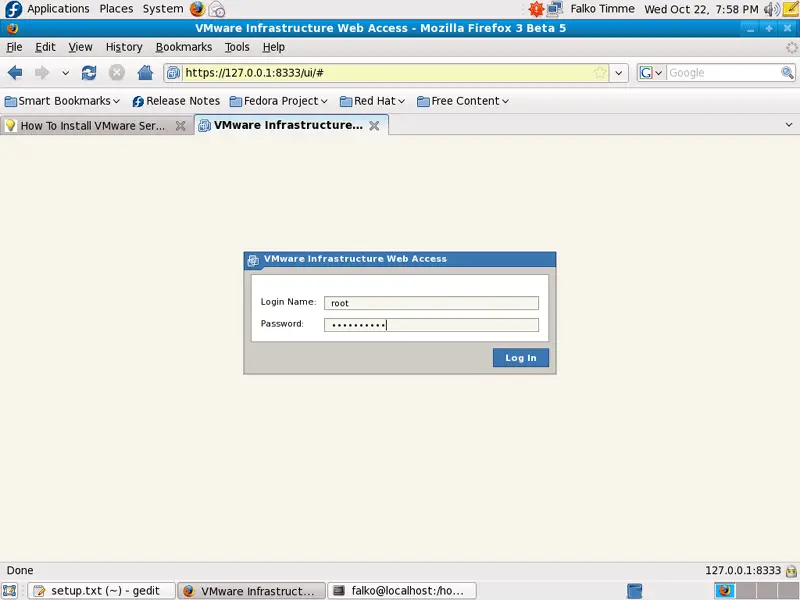Click the Stop loading button
Viewport: 800px width, 600px height.
(117, 73)
